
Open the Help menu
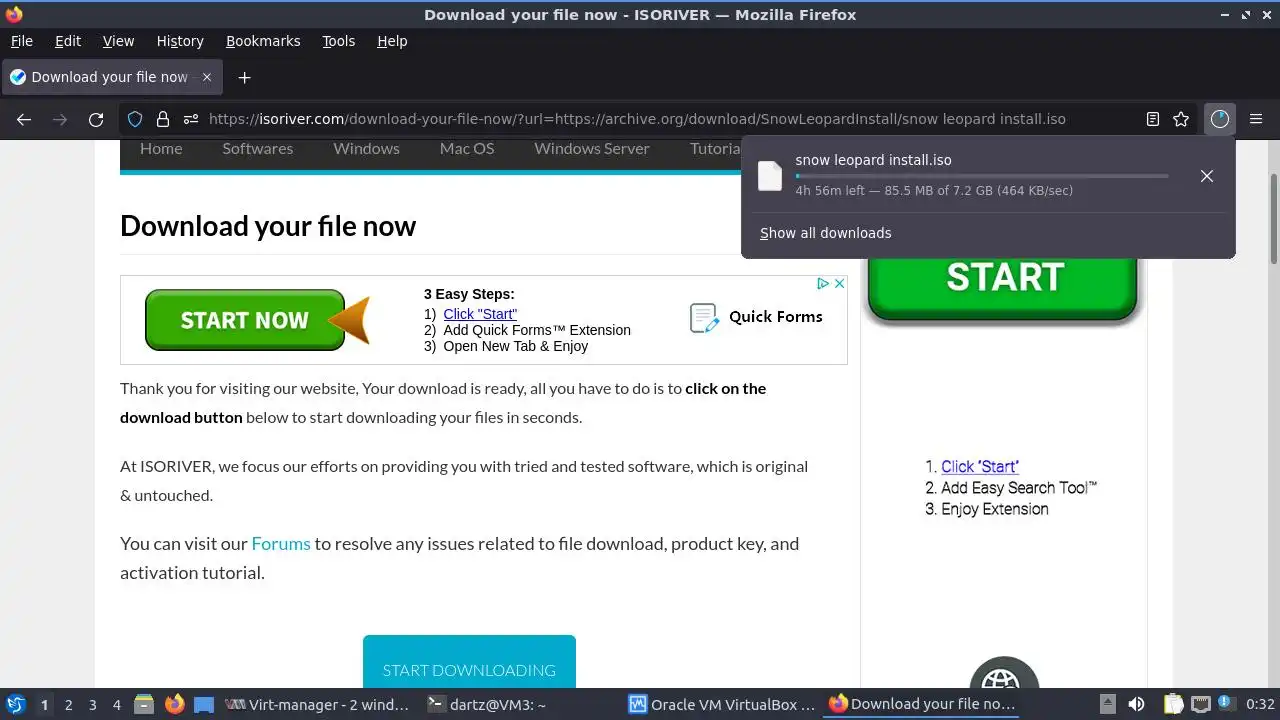click(392, 41)
